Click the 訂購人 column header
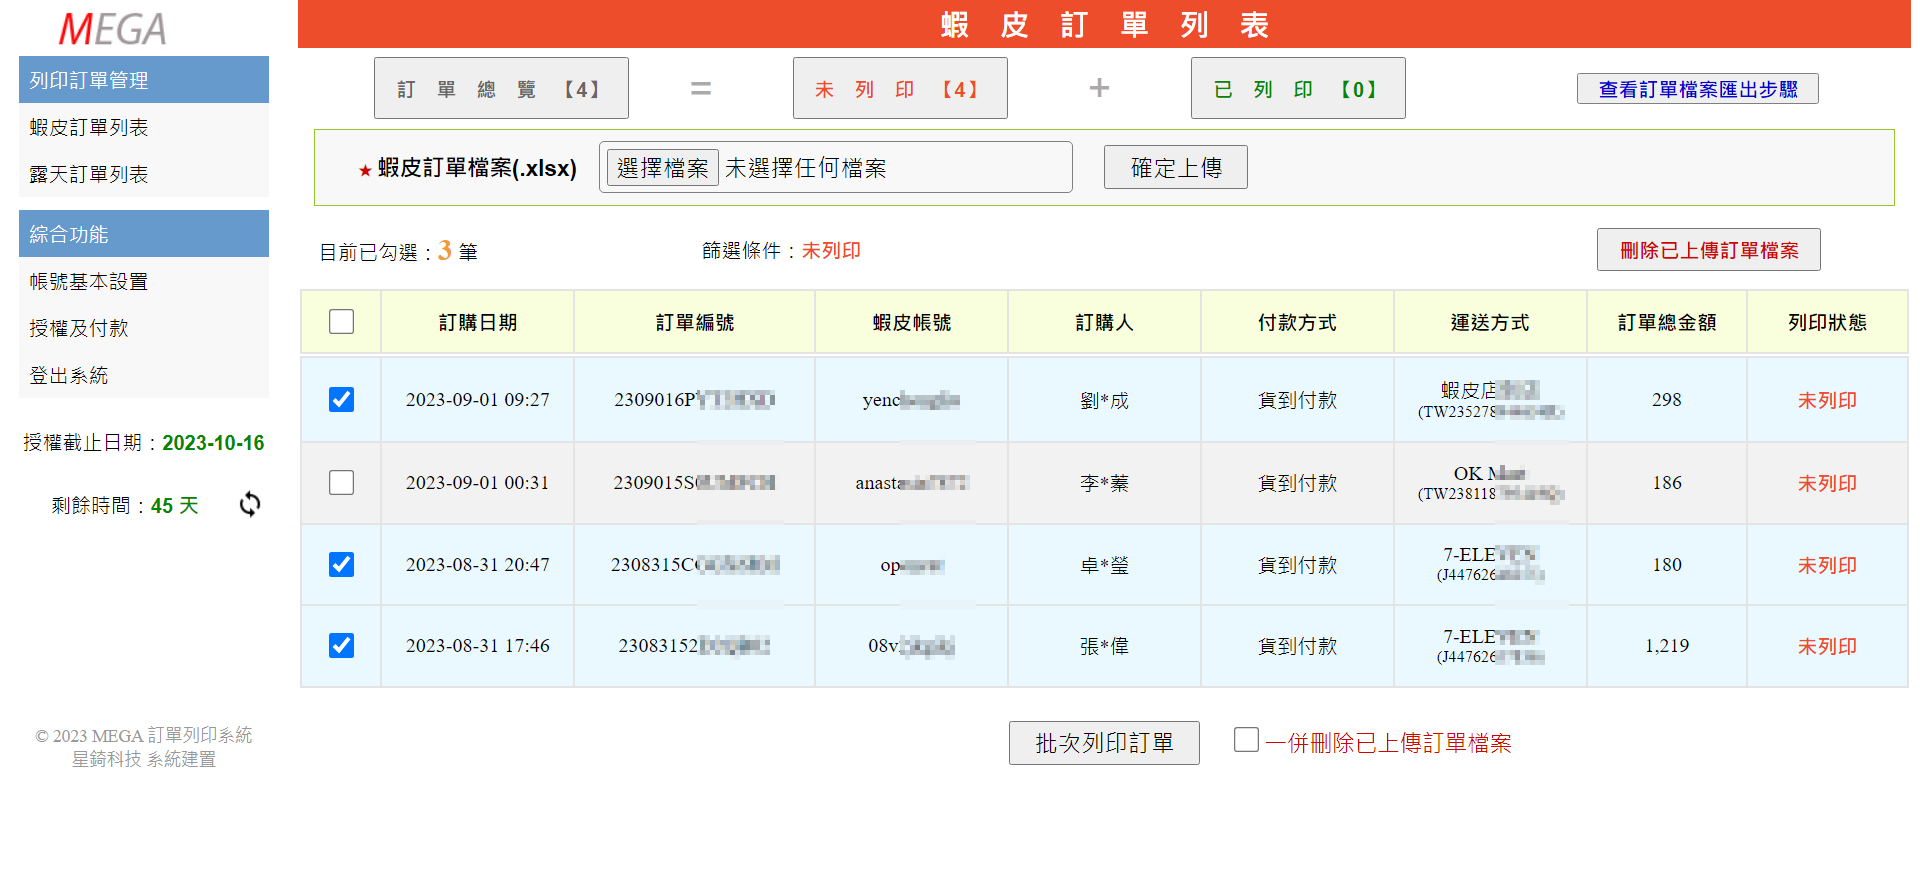 [x=1105, y=322]
